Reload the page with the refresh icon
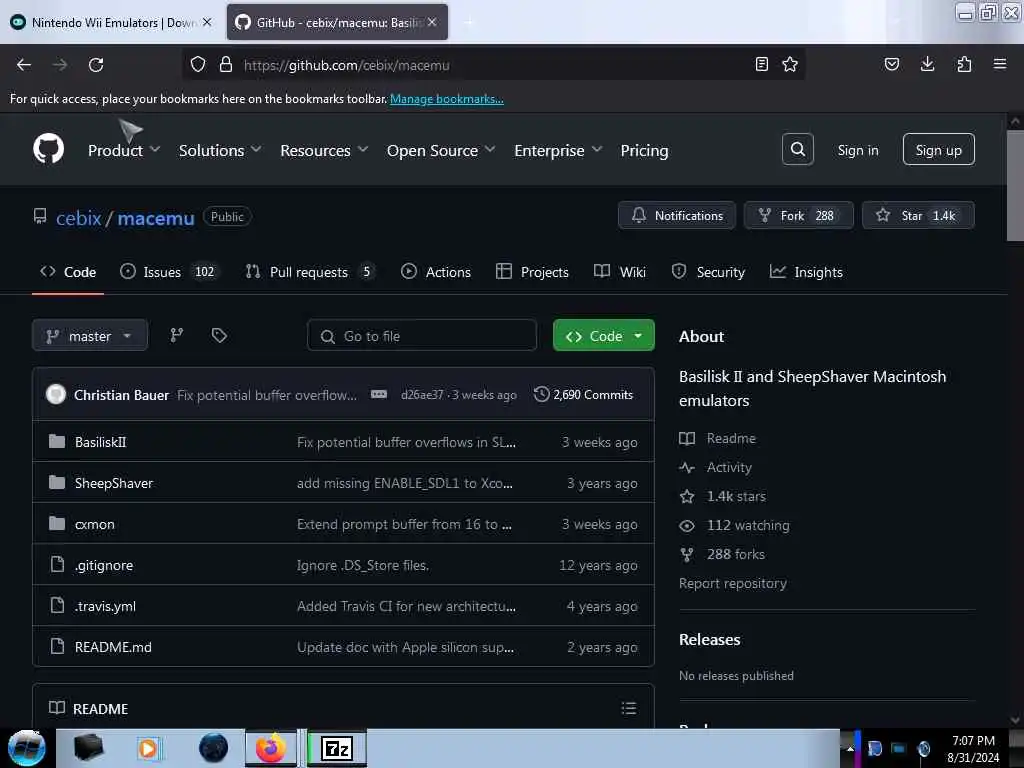Image resolution: width=1024 pixels, height=768 pixels. [x=96, y=65]
